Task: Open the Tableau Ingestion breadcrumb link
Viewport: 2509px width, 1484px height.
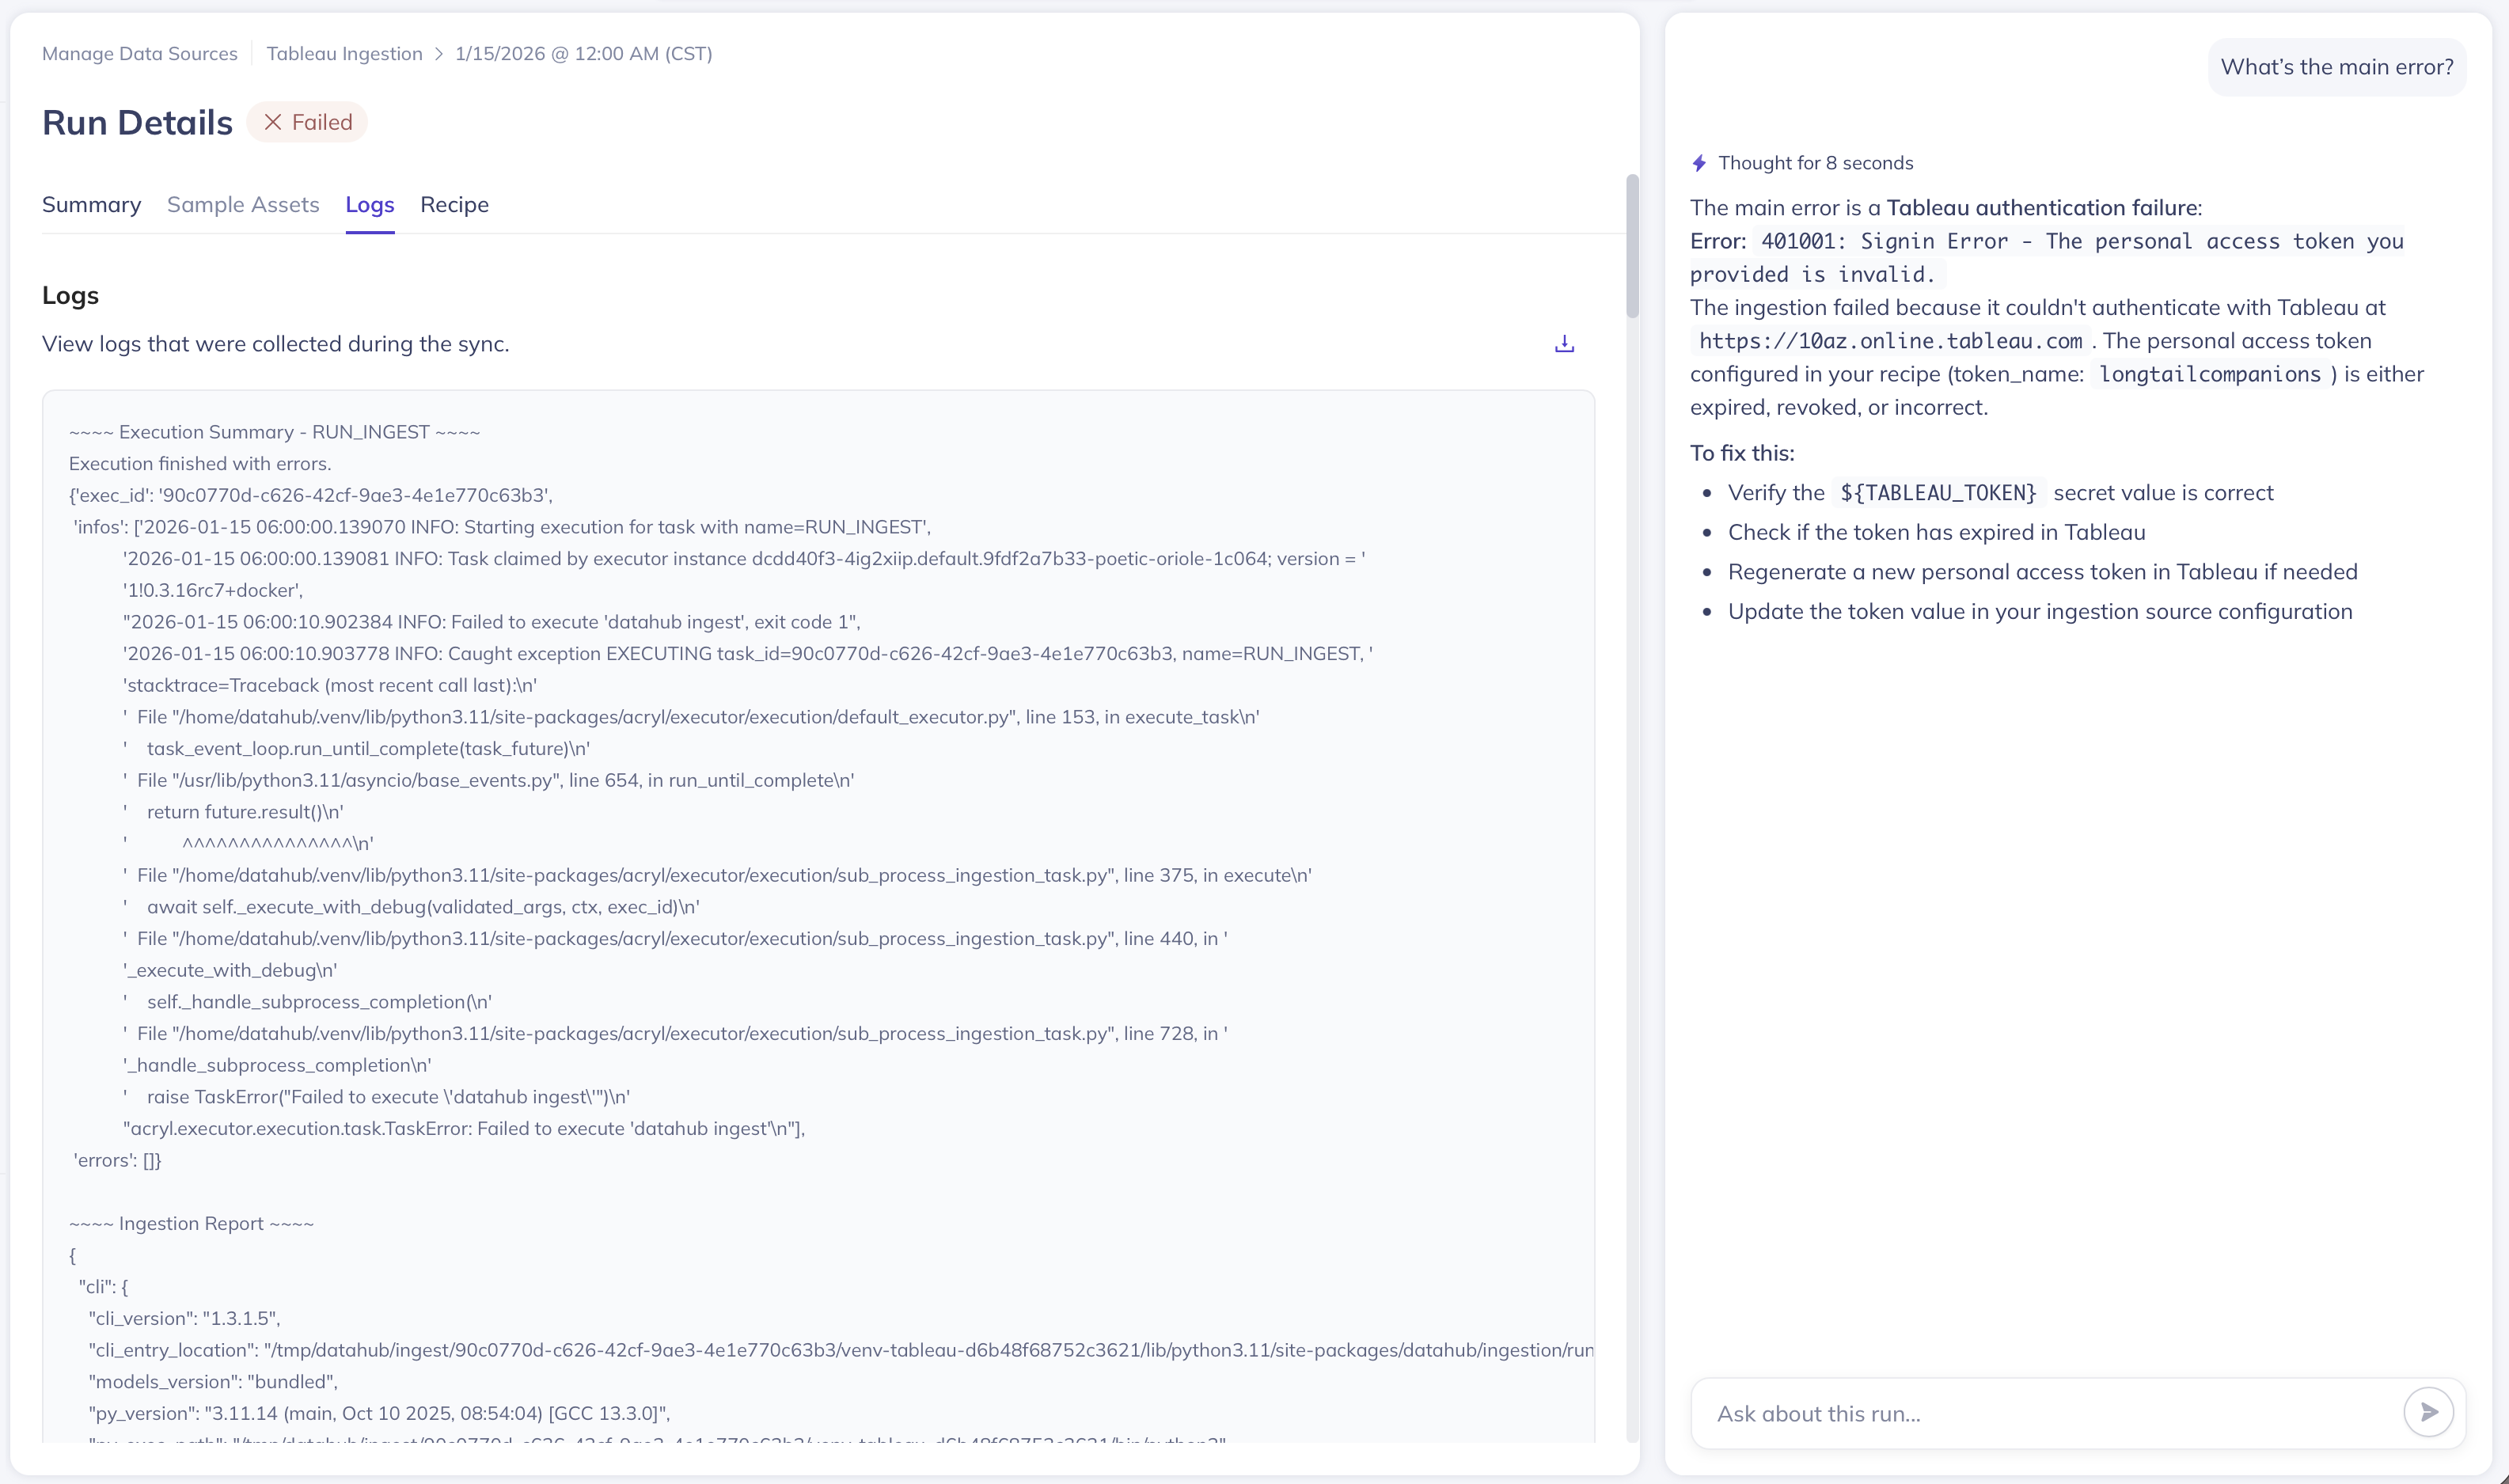Action: point(344,54)
